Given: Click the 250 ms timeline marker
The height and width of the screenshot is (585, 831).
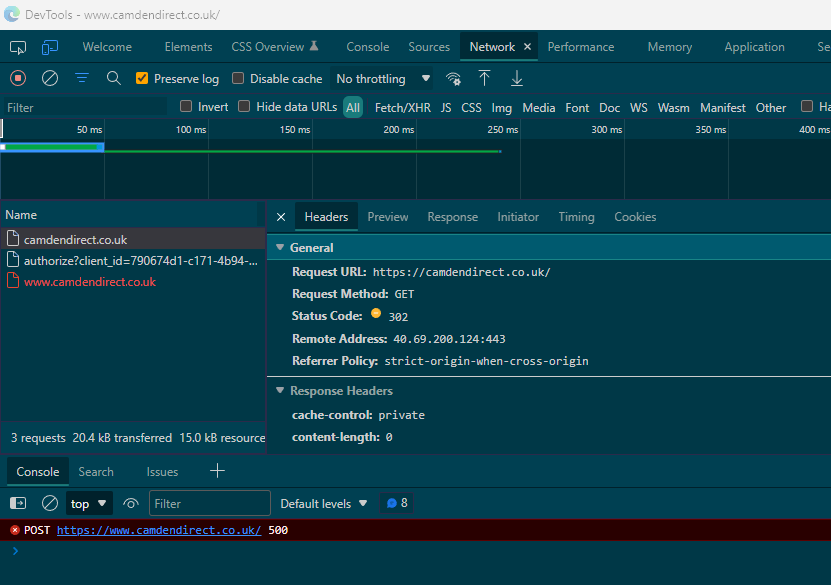Looking at the screenshot, I should pyautogui.click(x=502, y=129).
